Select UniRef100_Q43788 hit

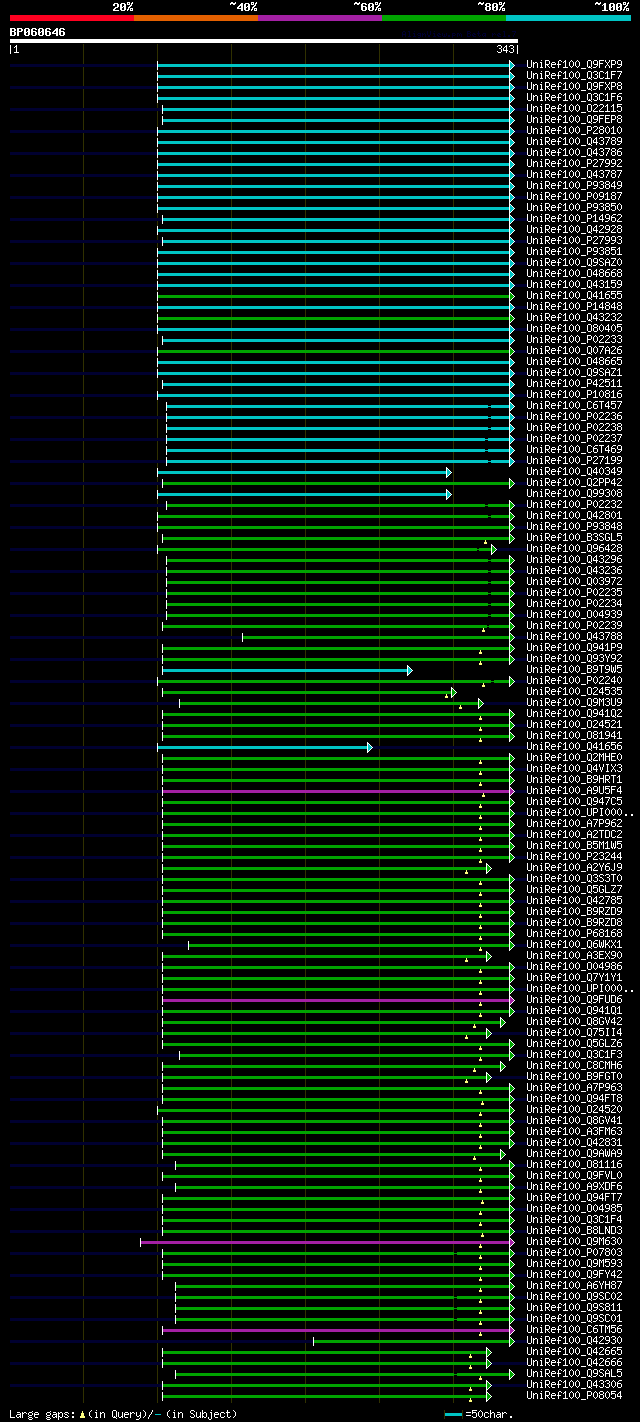[574, 637]
